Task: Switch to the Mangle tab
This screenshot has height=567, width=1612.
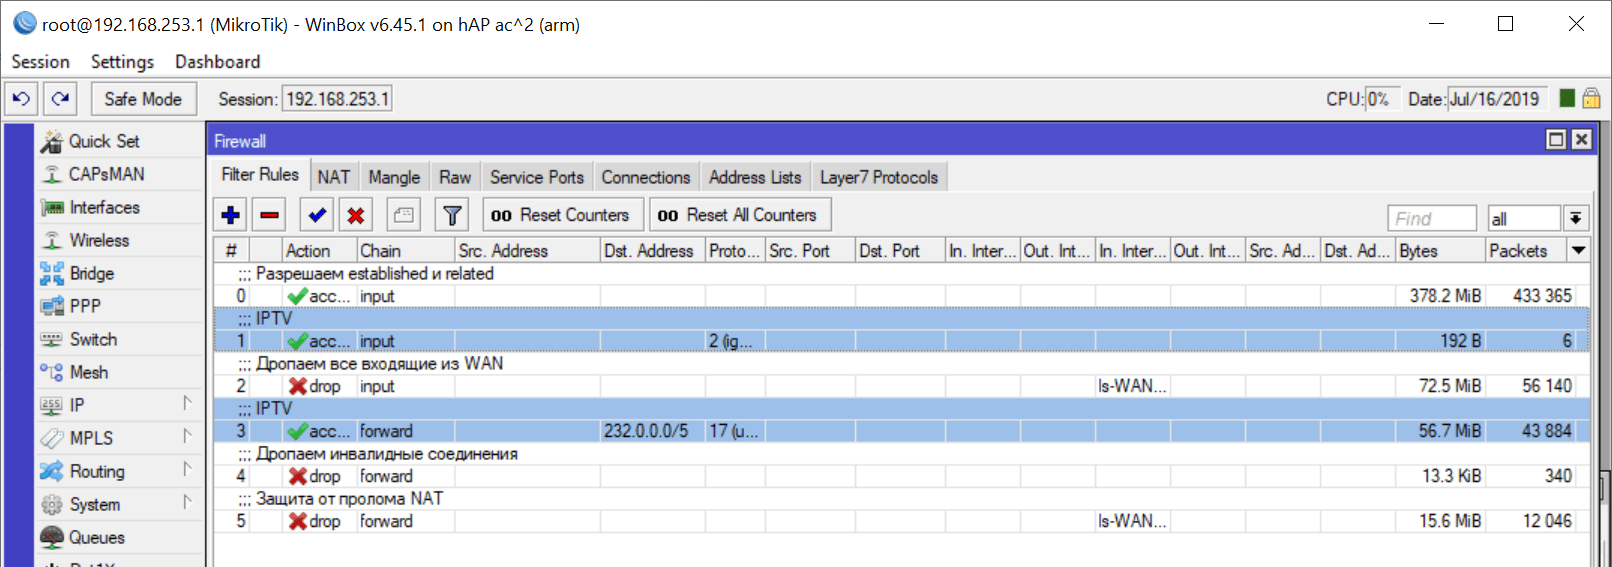Action: (x=394, y=177)
